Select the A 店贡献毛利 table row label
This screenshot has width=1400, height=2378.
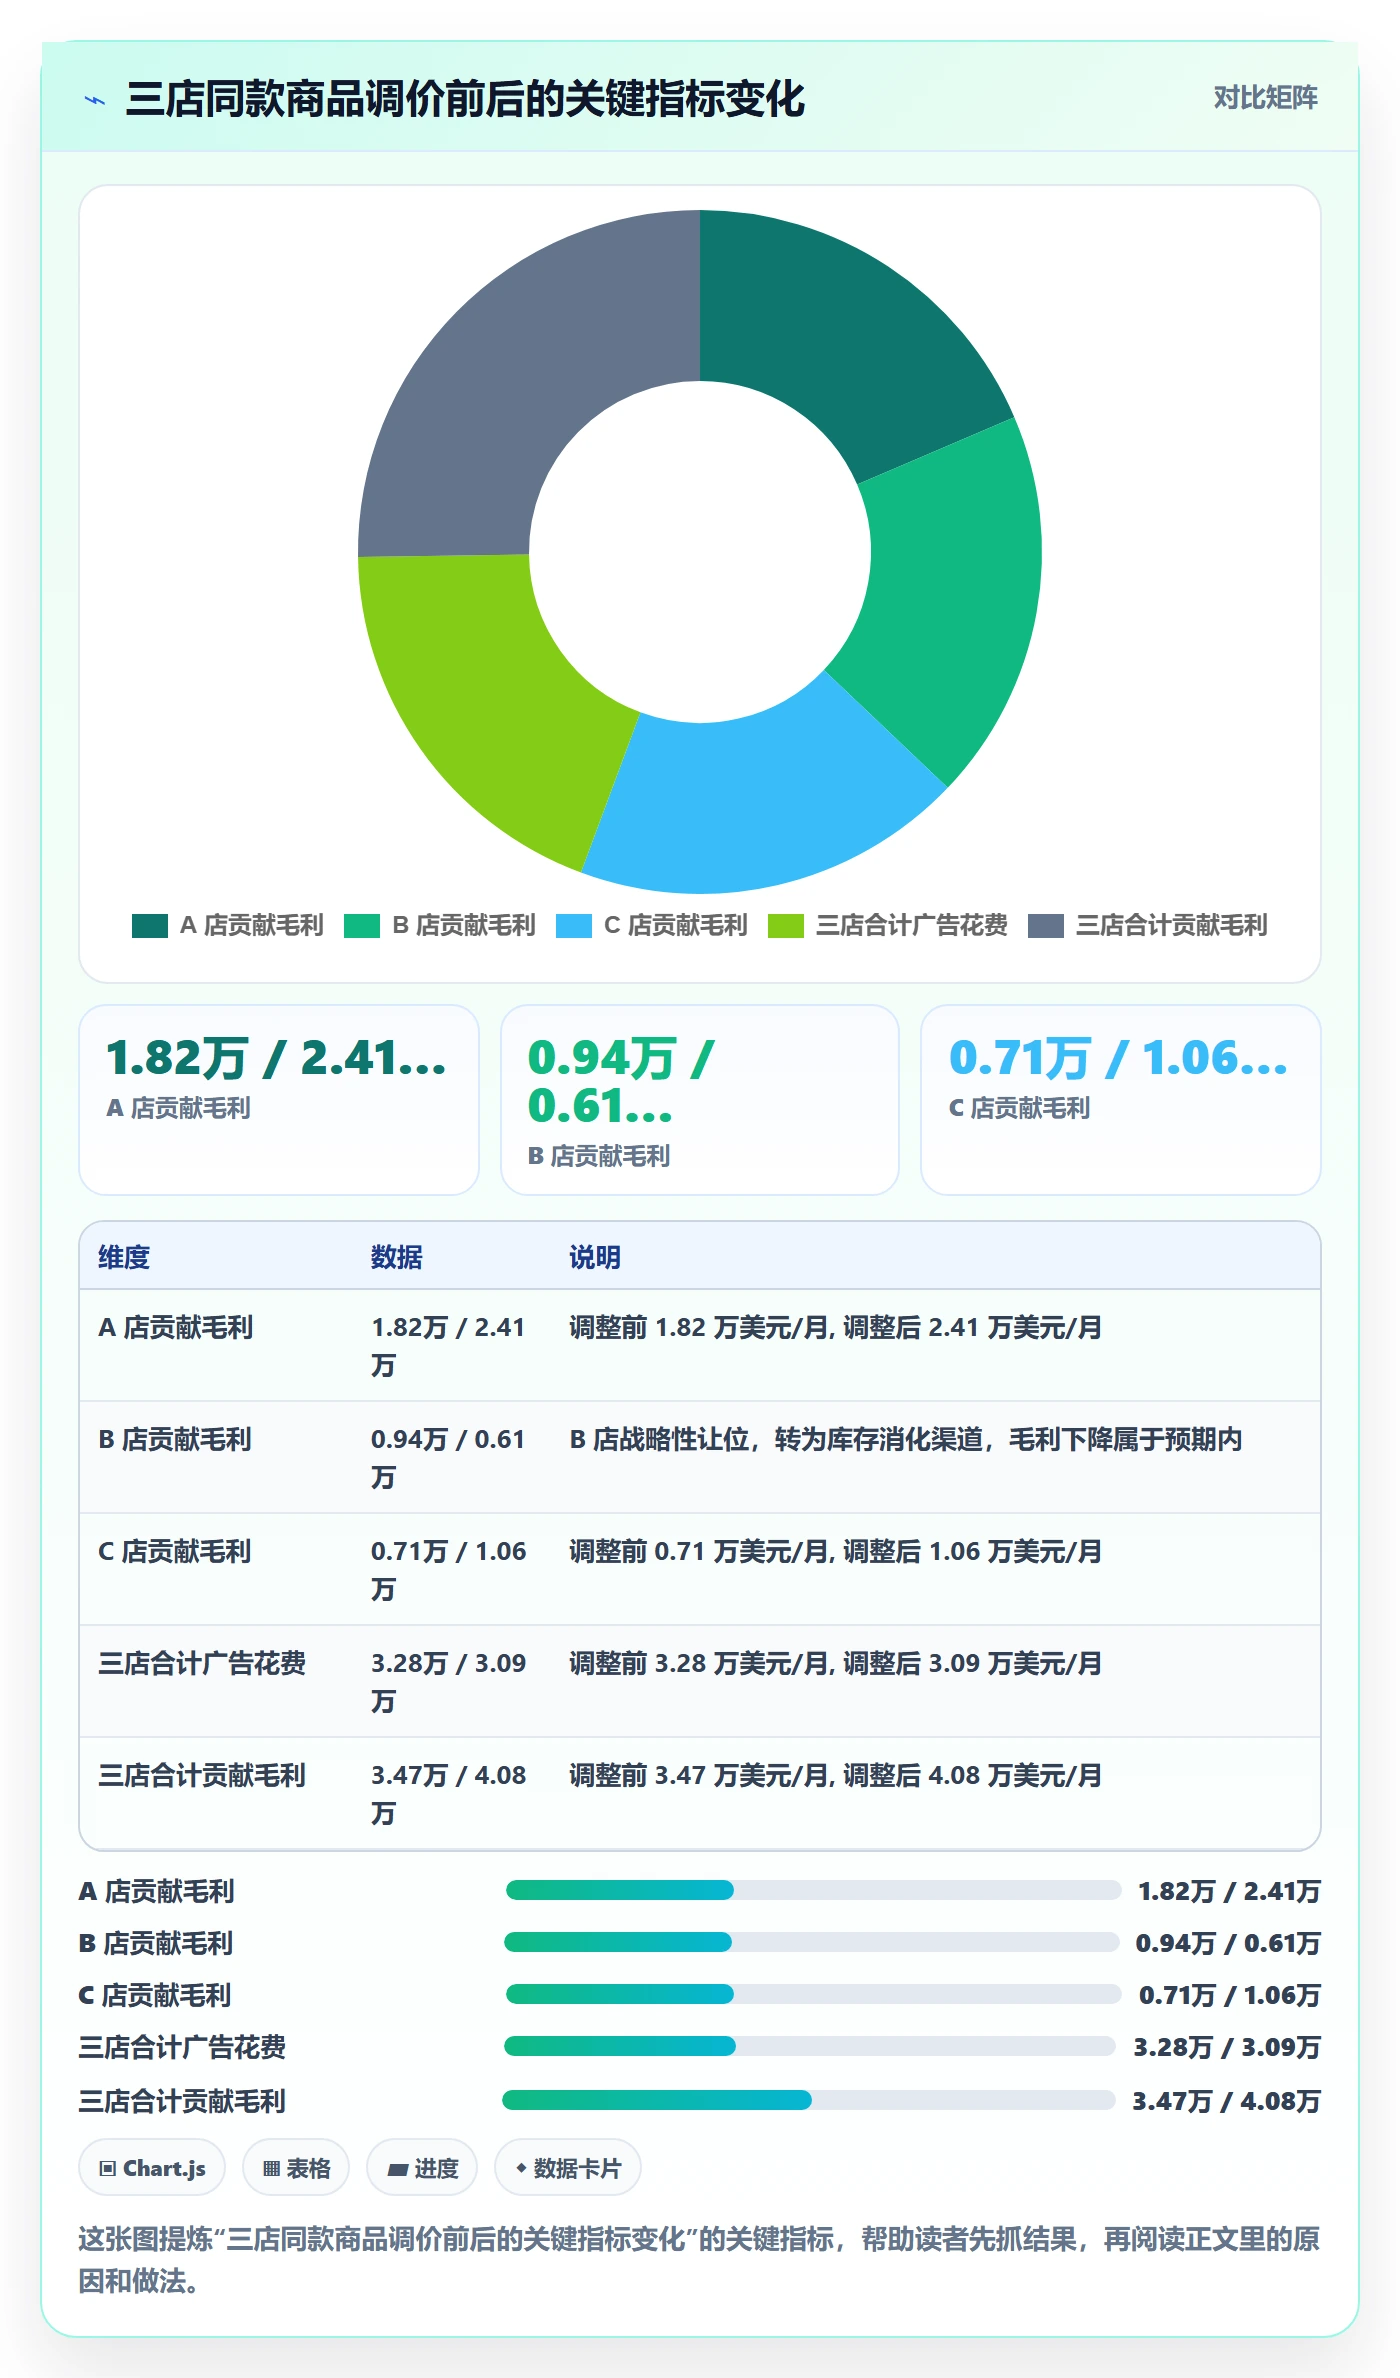tap(176, 1328)
